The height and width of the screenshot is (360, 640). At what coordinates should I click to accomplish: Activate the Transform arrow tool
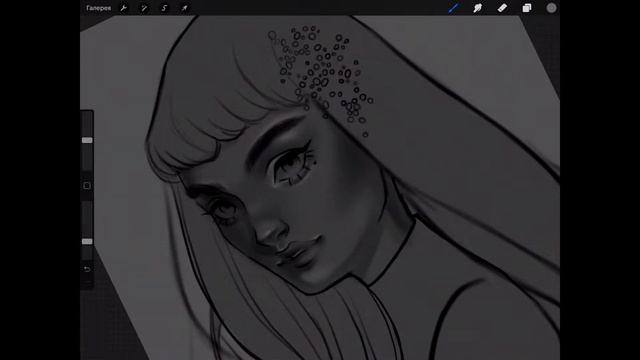(x=184, y=8)
